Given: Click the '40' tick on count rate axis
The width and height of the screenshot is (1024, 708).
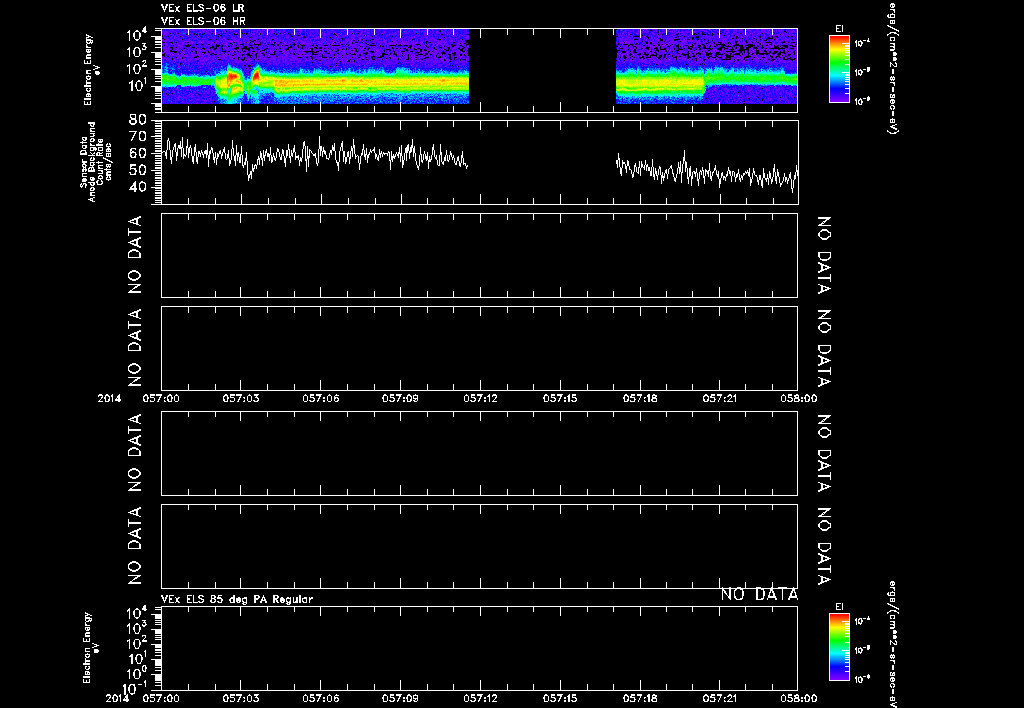Looking at the screenshot, I should point(138,187).
